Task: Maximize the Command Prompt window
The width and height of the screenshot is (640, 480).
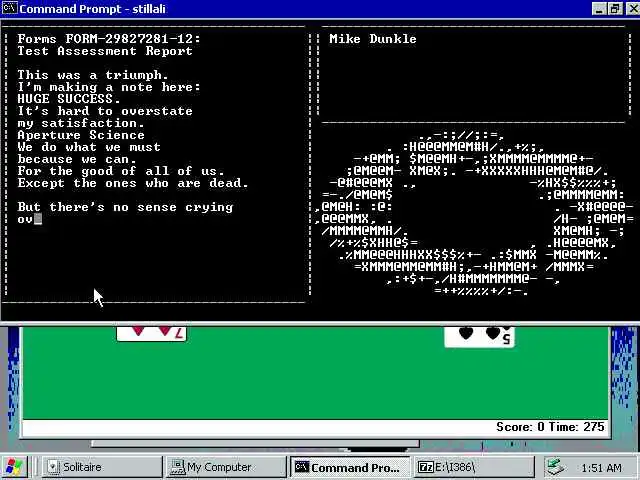Action: pyautogui.click(x=615, y=8)
